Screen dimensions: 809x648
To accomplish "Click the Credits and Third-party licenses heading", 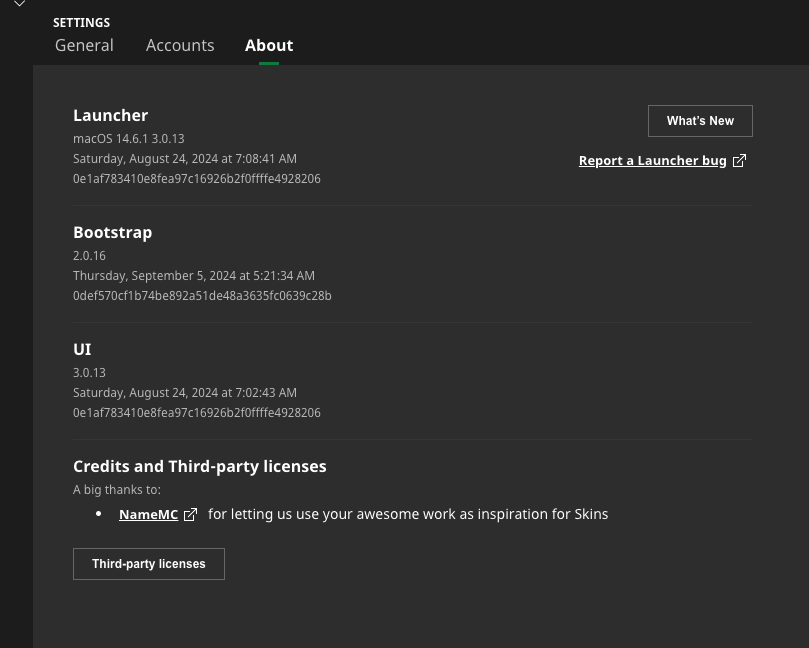I will pyautogui.click(x=199, y=467).
